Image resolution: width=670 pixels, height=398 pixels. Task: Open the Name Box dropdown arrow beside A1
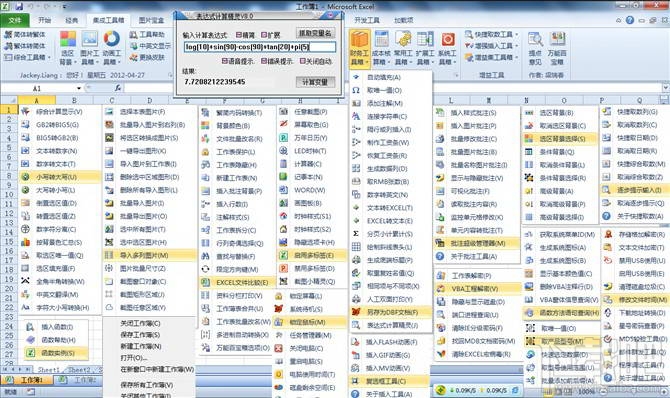coord(79,88)
